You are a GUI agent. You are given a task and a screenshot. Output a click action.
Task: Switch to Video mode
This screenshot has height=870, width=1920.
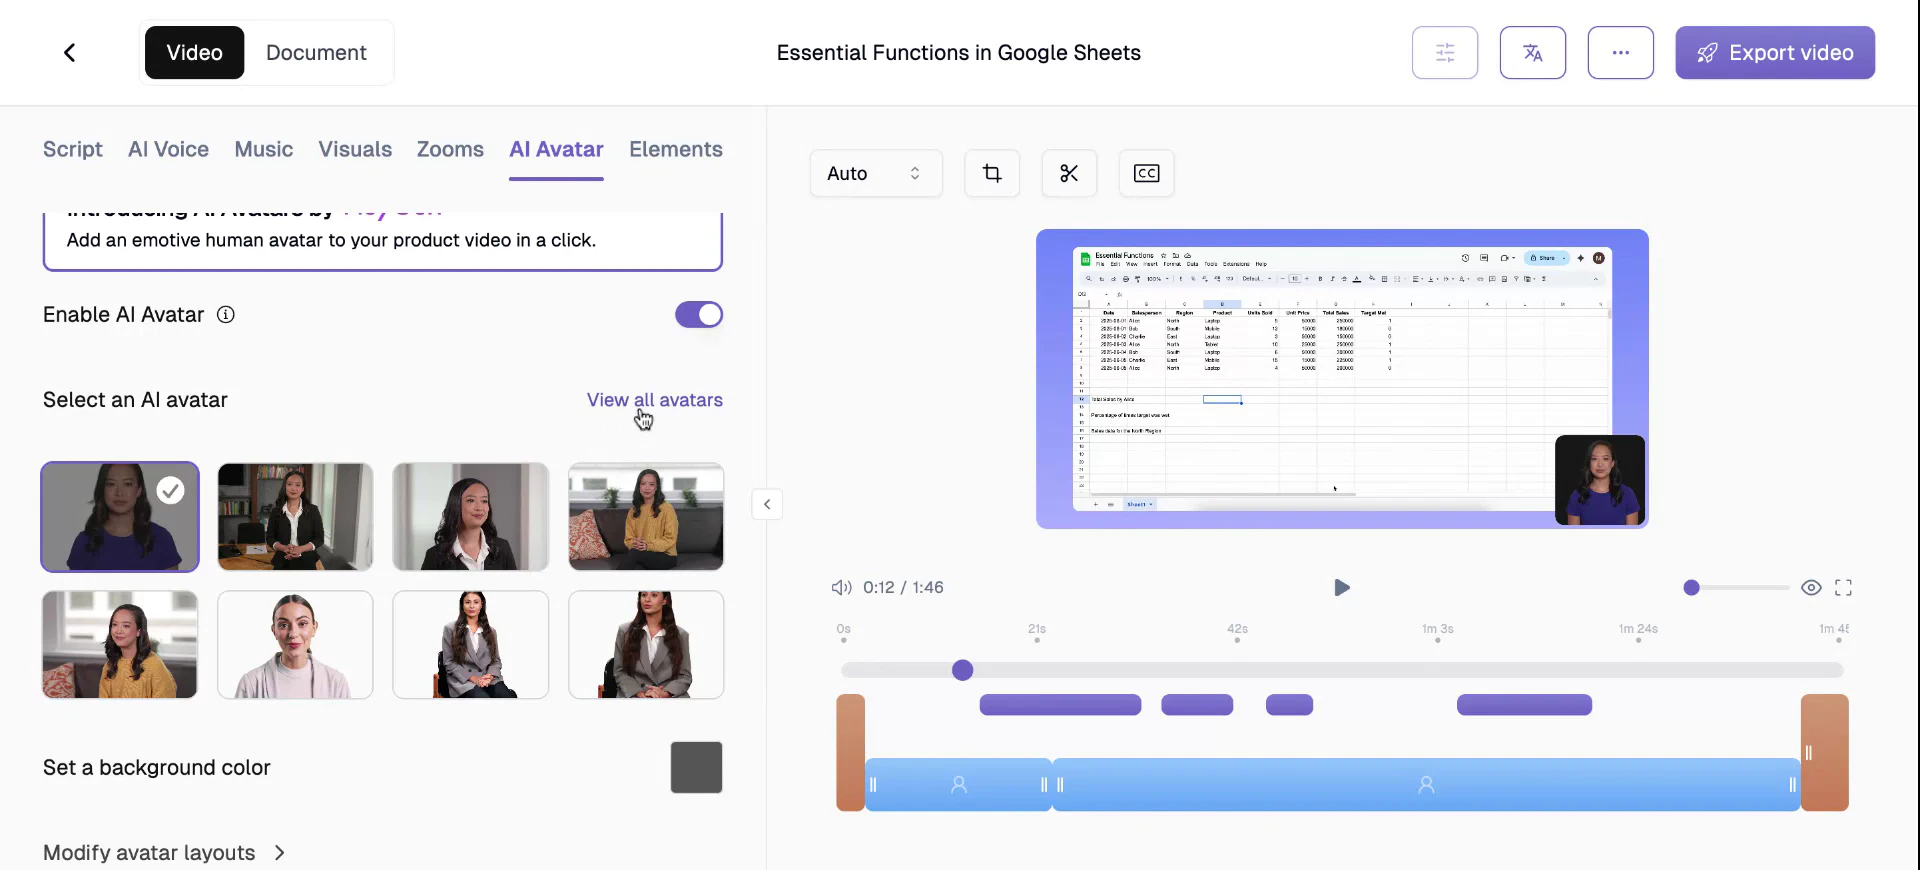coord(194,52)
